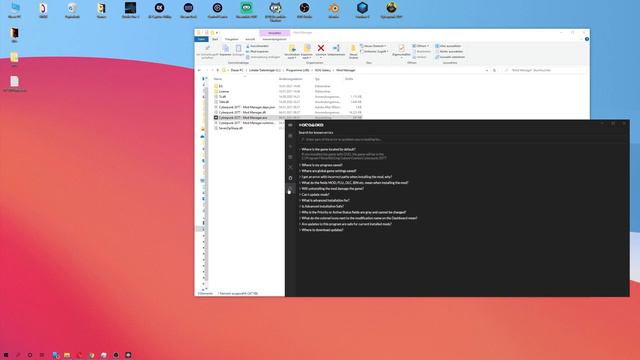Click the Windows Start button
Screen dimensions: 640x360
coord(6,355)
